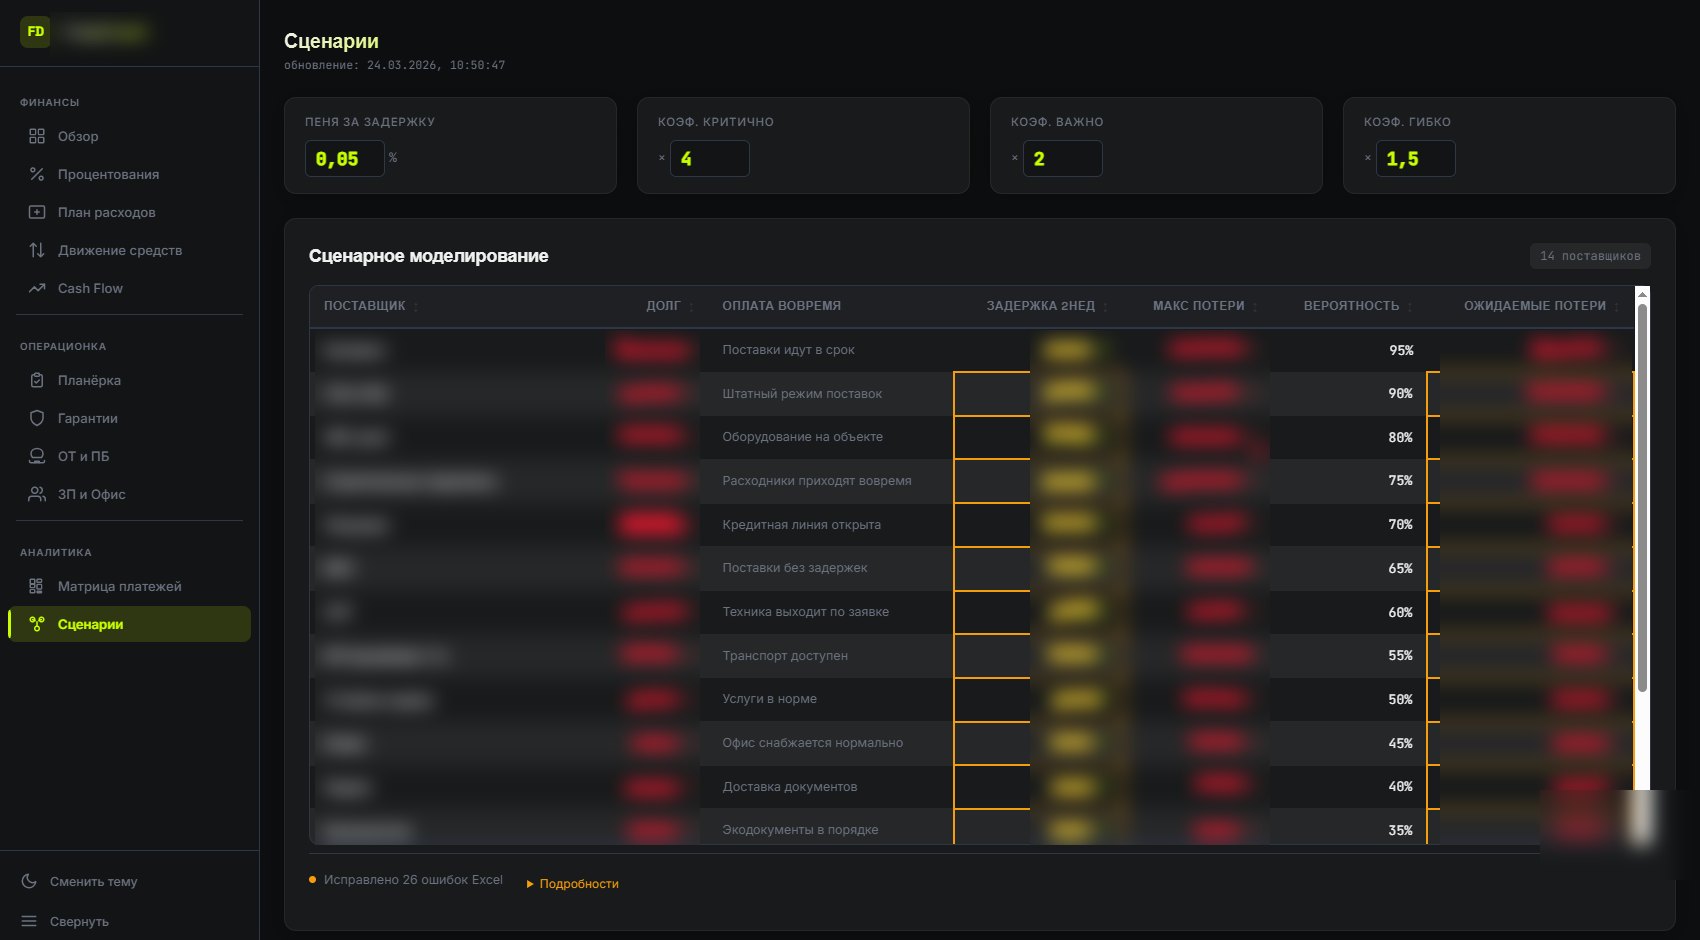Click the plus-box icon beside План расходов
1700x940 pixels.
pyautogui.click(x=37, y=212)
